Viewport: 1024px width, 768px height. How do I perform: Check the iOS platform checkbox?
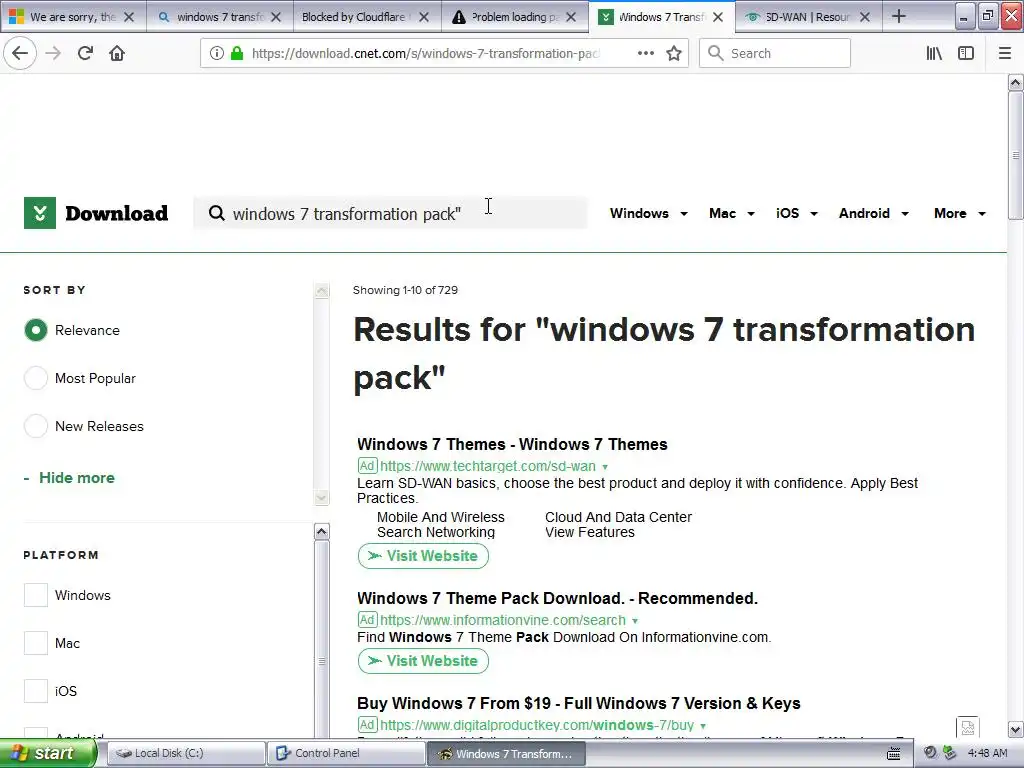(36, 690)
